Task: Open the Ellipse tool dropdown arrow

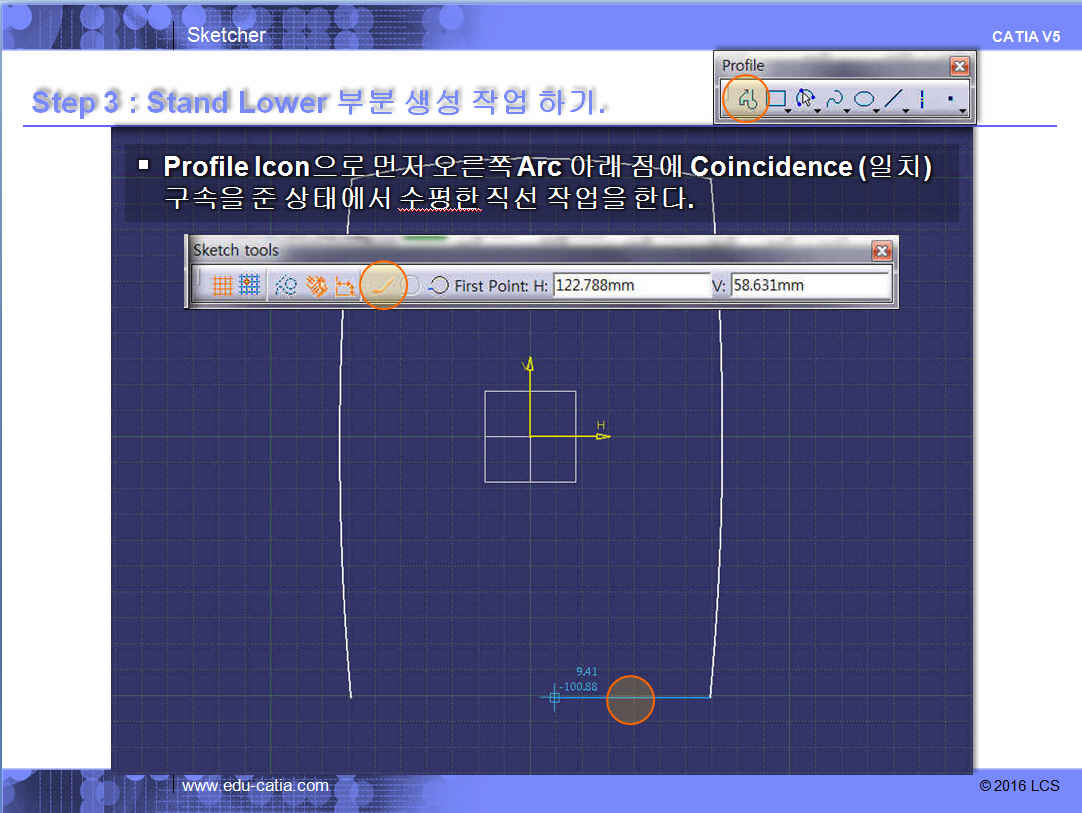Action: [878, 111]
